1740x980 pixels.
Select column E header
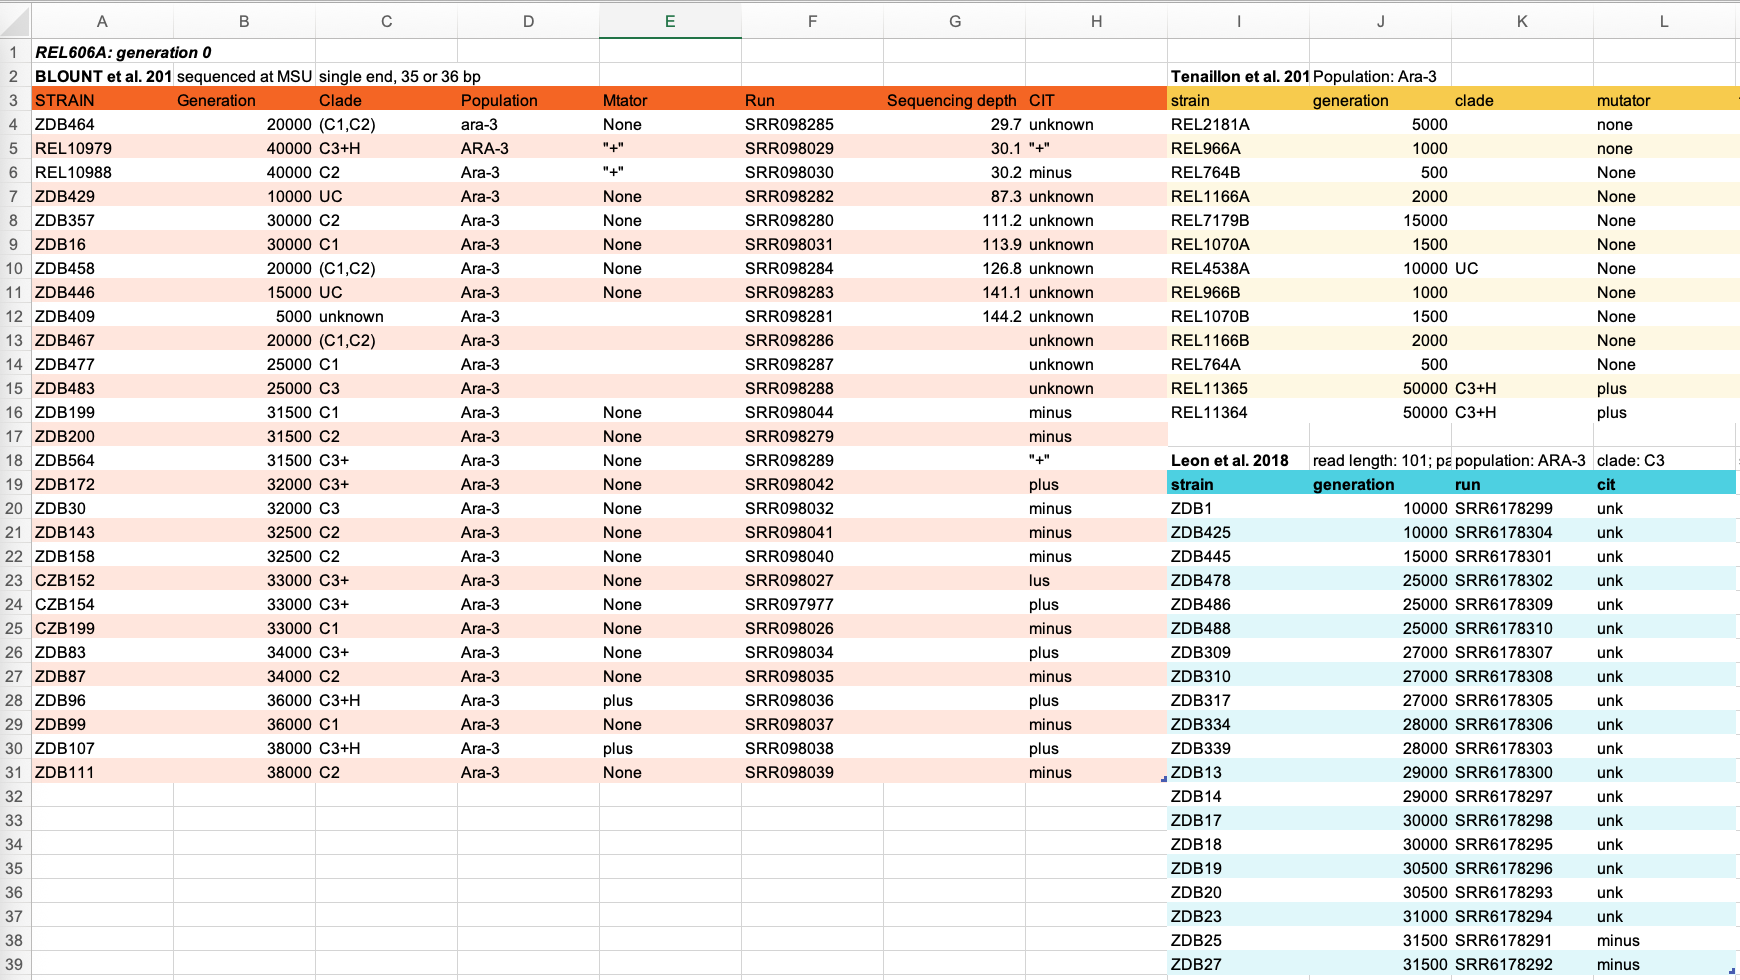[670, 21]
